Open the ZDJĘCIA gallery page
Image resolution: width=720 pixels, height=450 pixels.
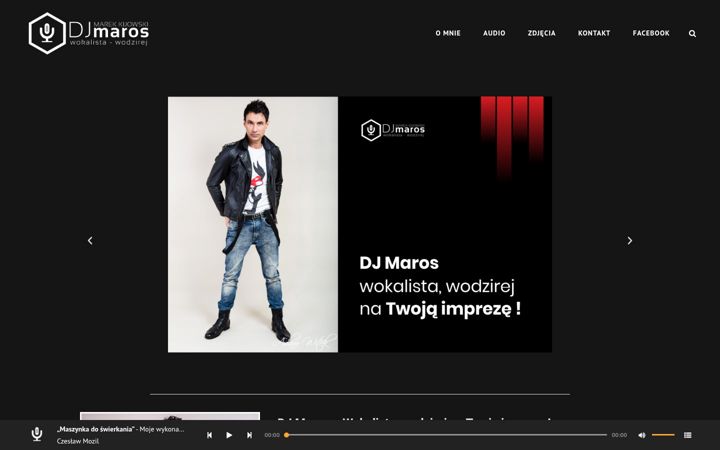(542, 33)
